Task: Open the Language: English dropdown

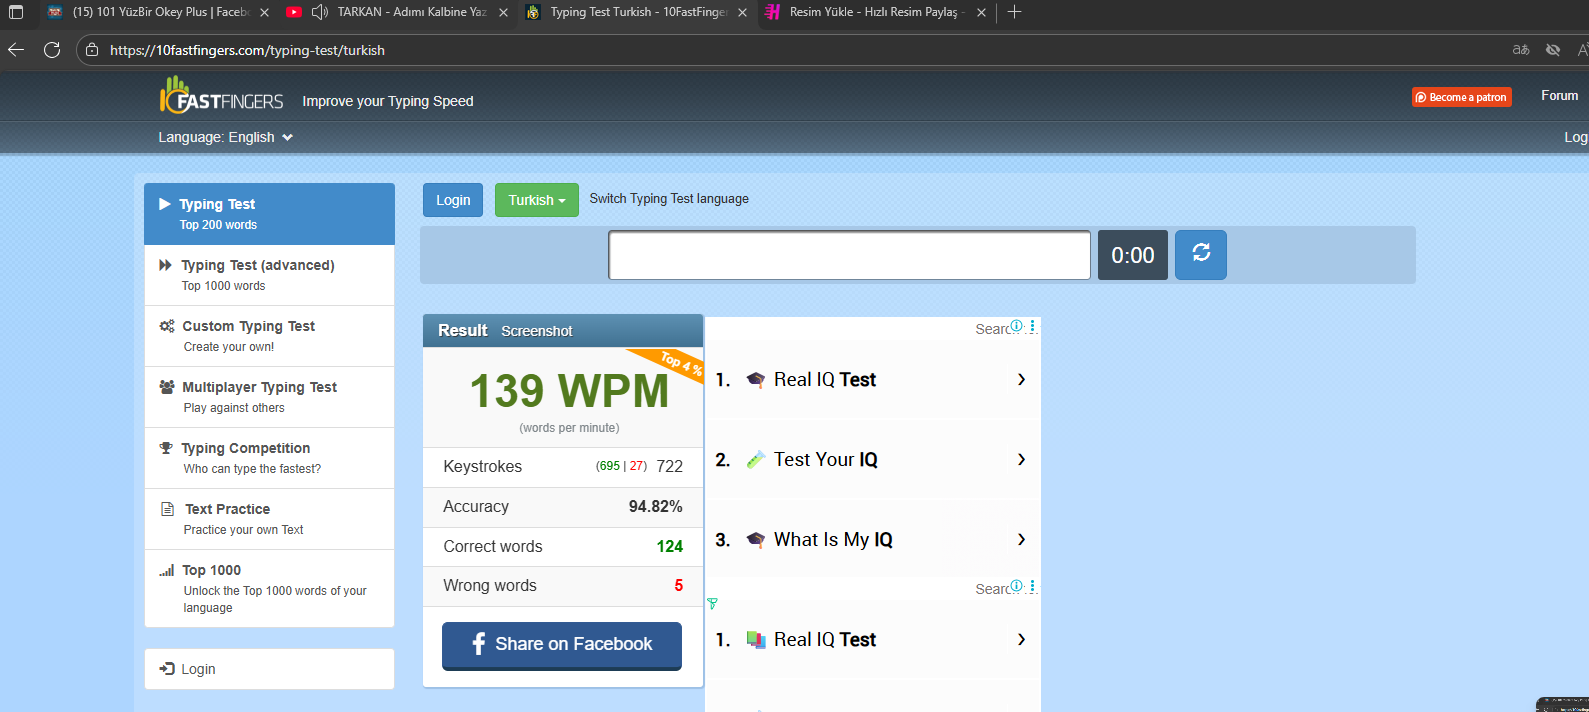Action: 226,137
